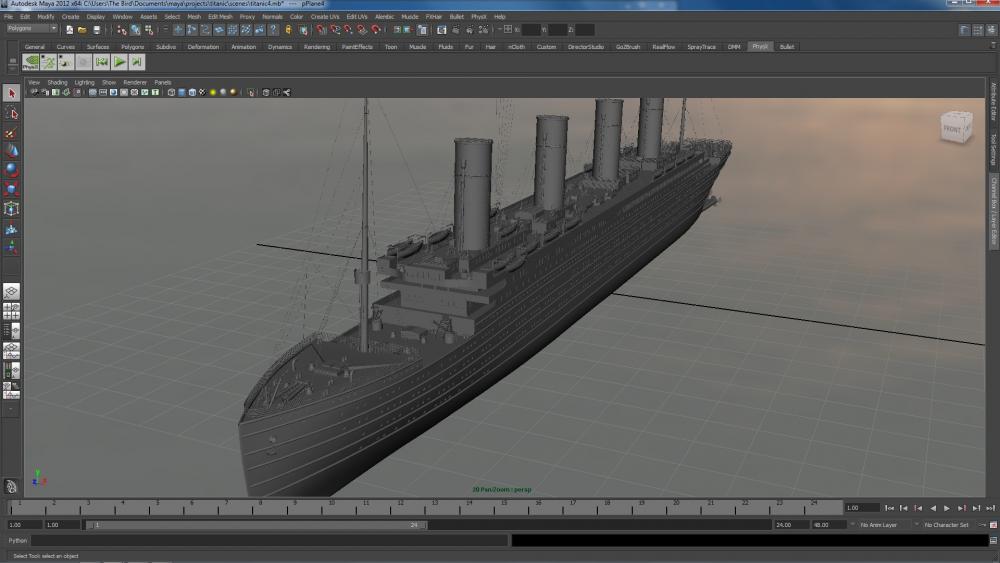Open the viewport Show menu
This screenshot has width=1000, height=563.
[109, 82]
